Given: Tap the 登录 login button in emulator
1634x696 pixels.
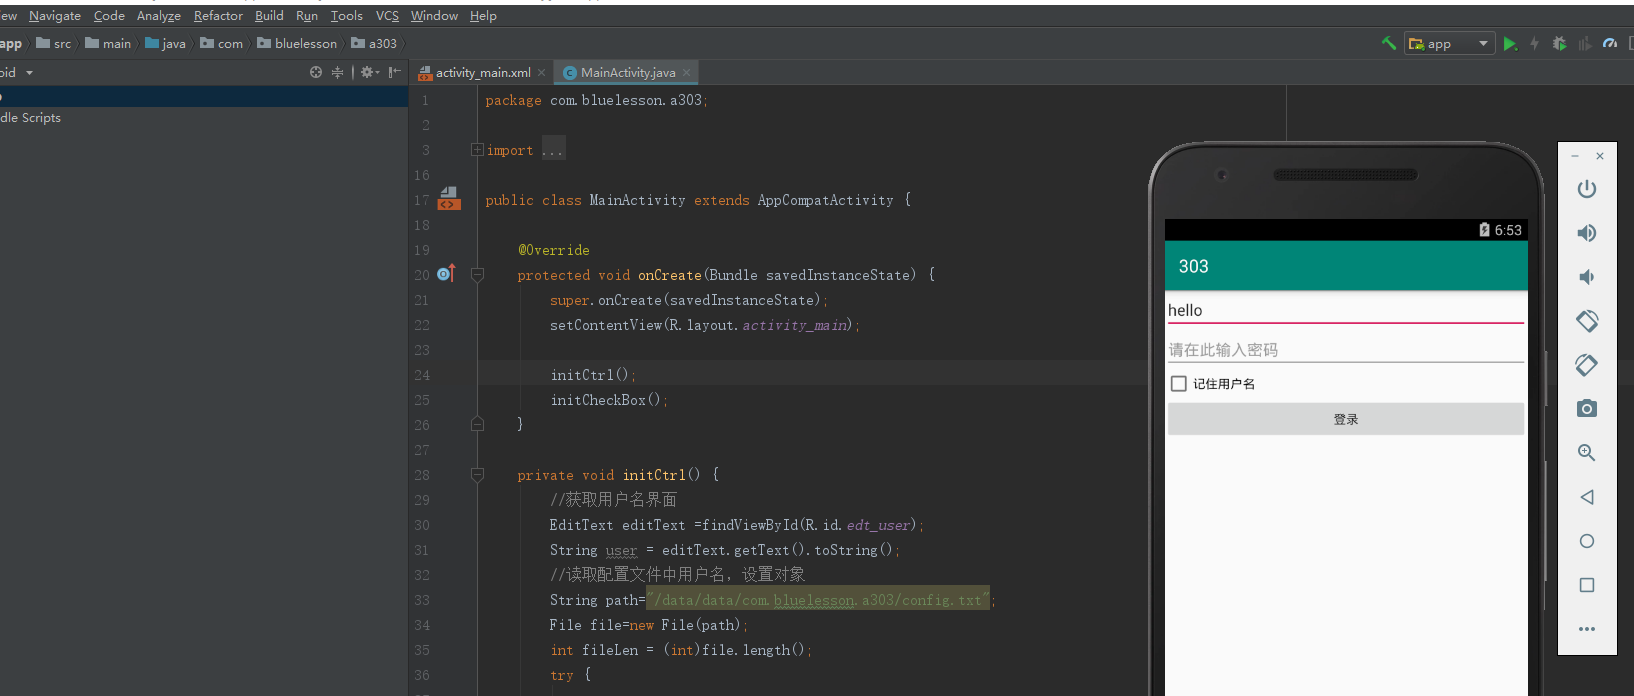Looking at the screenshot, I should coord(1346,419).
